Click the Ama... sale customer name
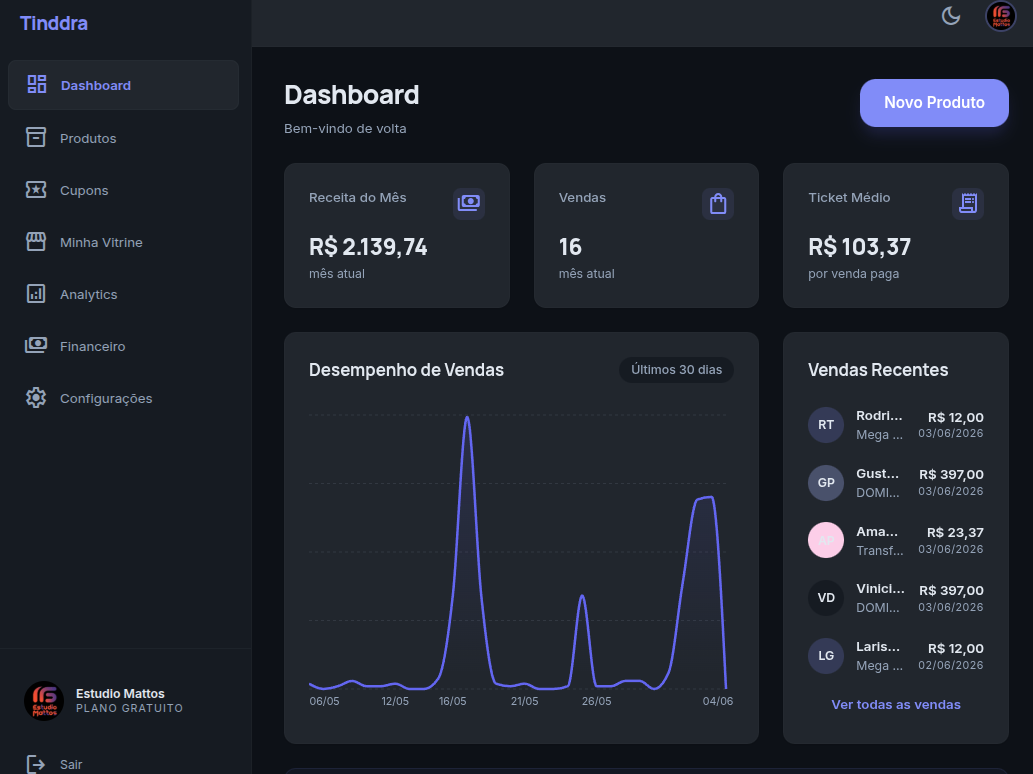 (877, 532)
